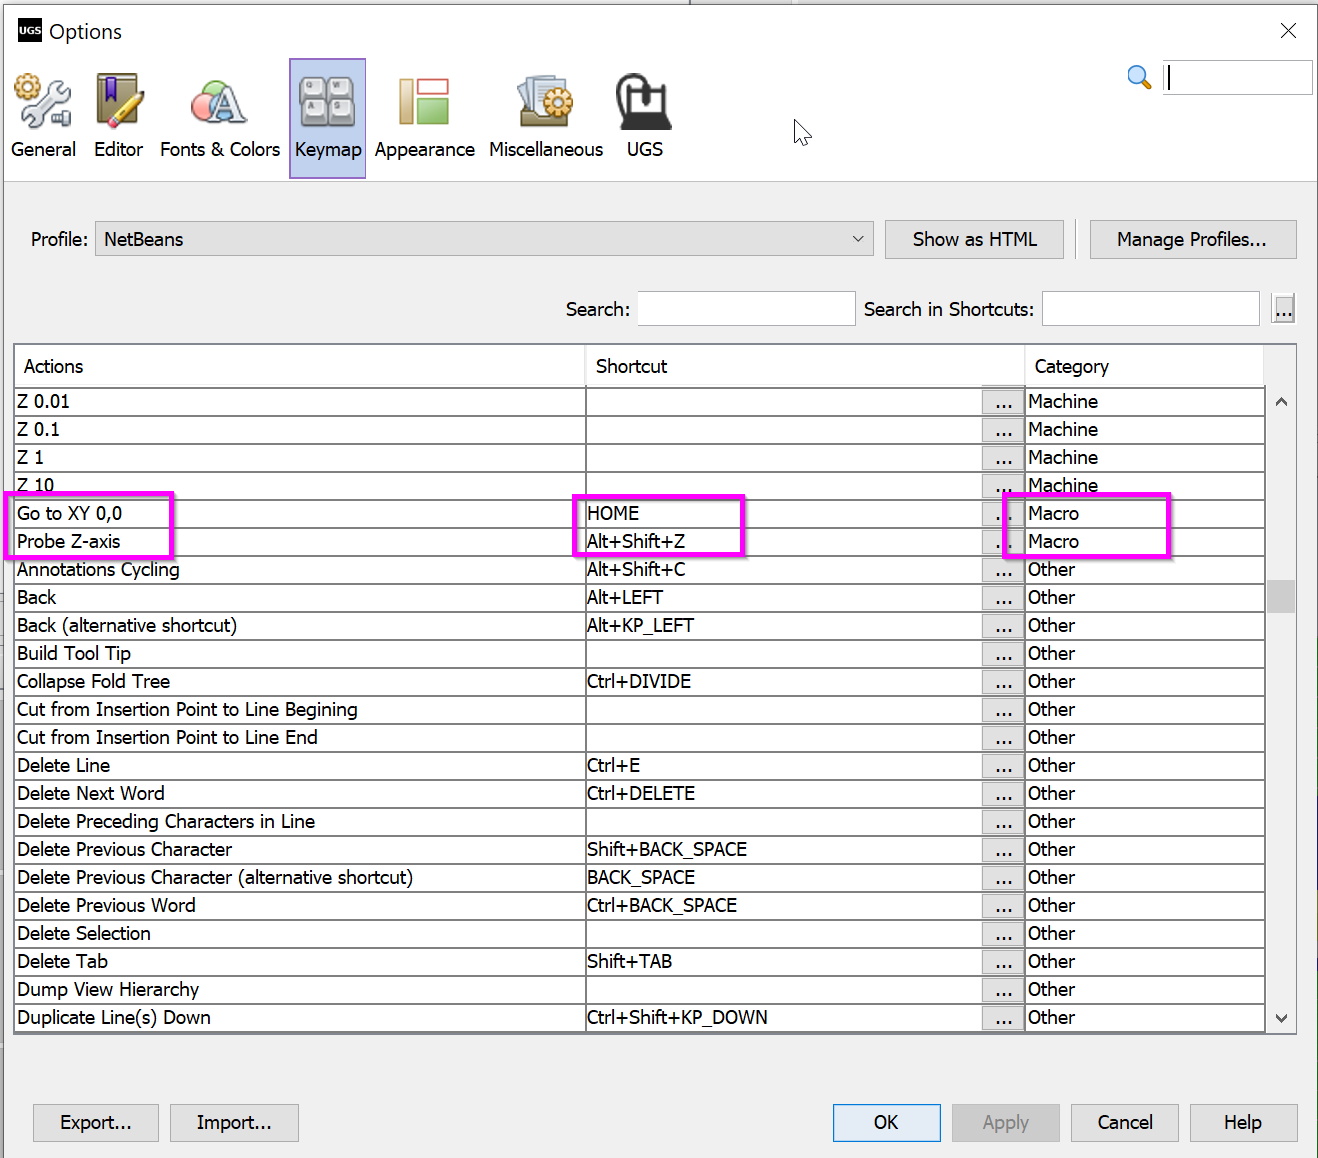This screenshot has height=1158, width=1318.
Task: Open the Miscellaneous options category
Action: pyautogui.click(x=546, y=117)
